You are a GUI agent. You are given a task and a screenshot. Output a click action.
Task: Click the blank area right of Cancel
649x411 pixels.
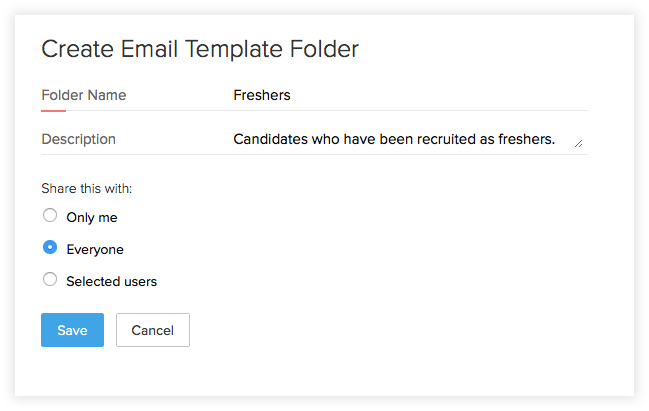coord(400,330)
